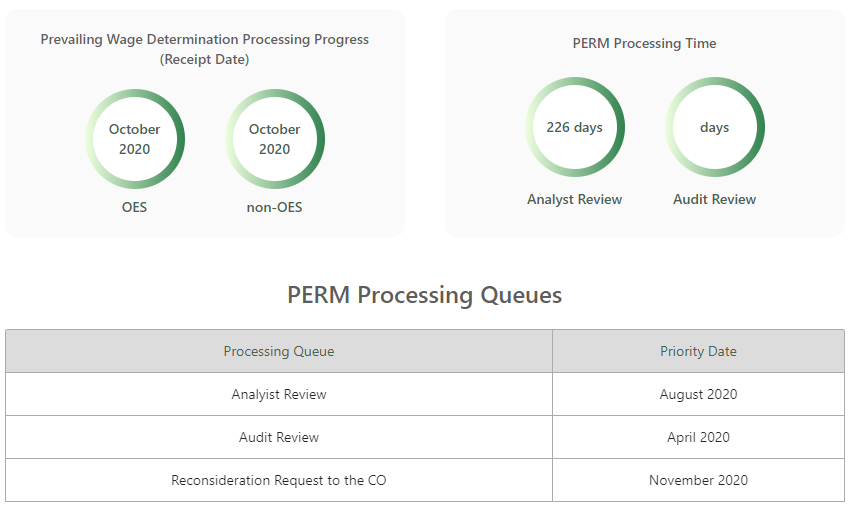Viewport: 855px width, 525px height.
Task: Select the Analyist Review cell in the table
Action: click(x=279, y=394)
